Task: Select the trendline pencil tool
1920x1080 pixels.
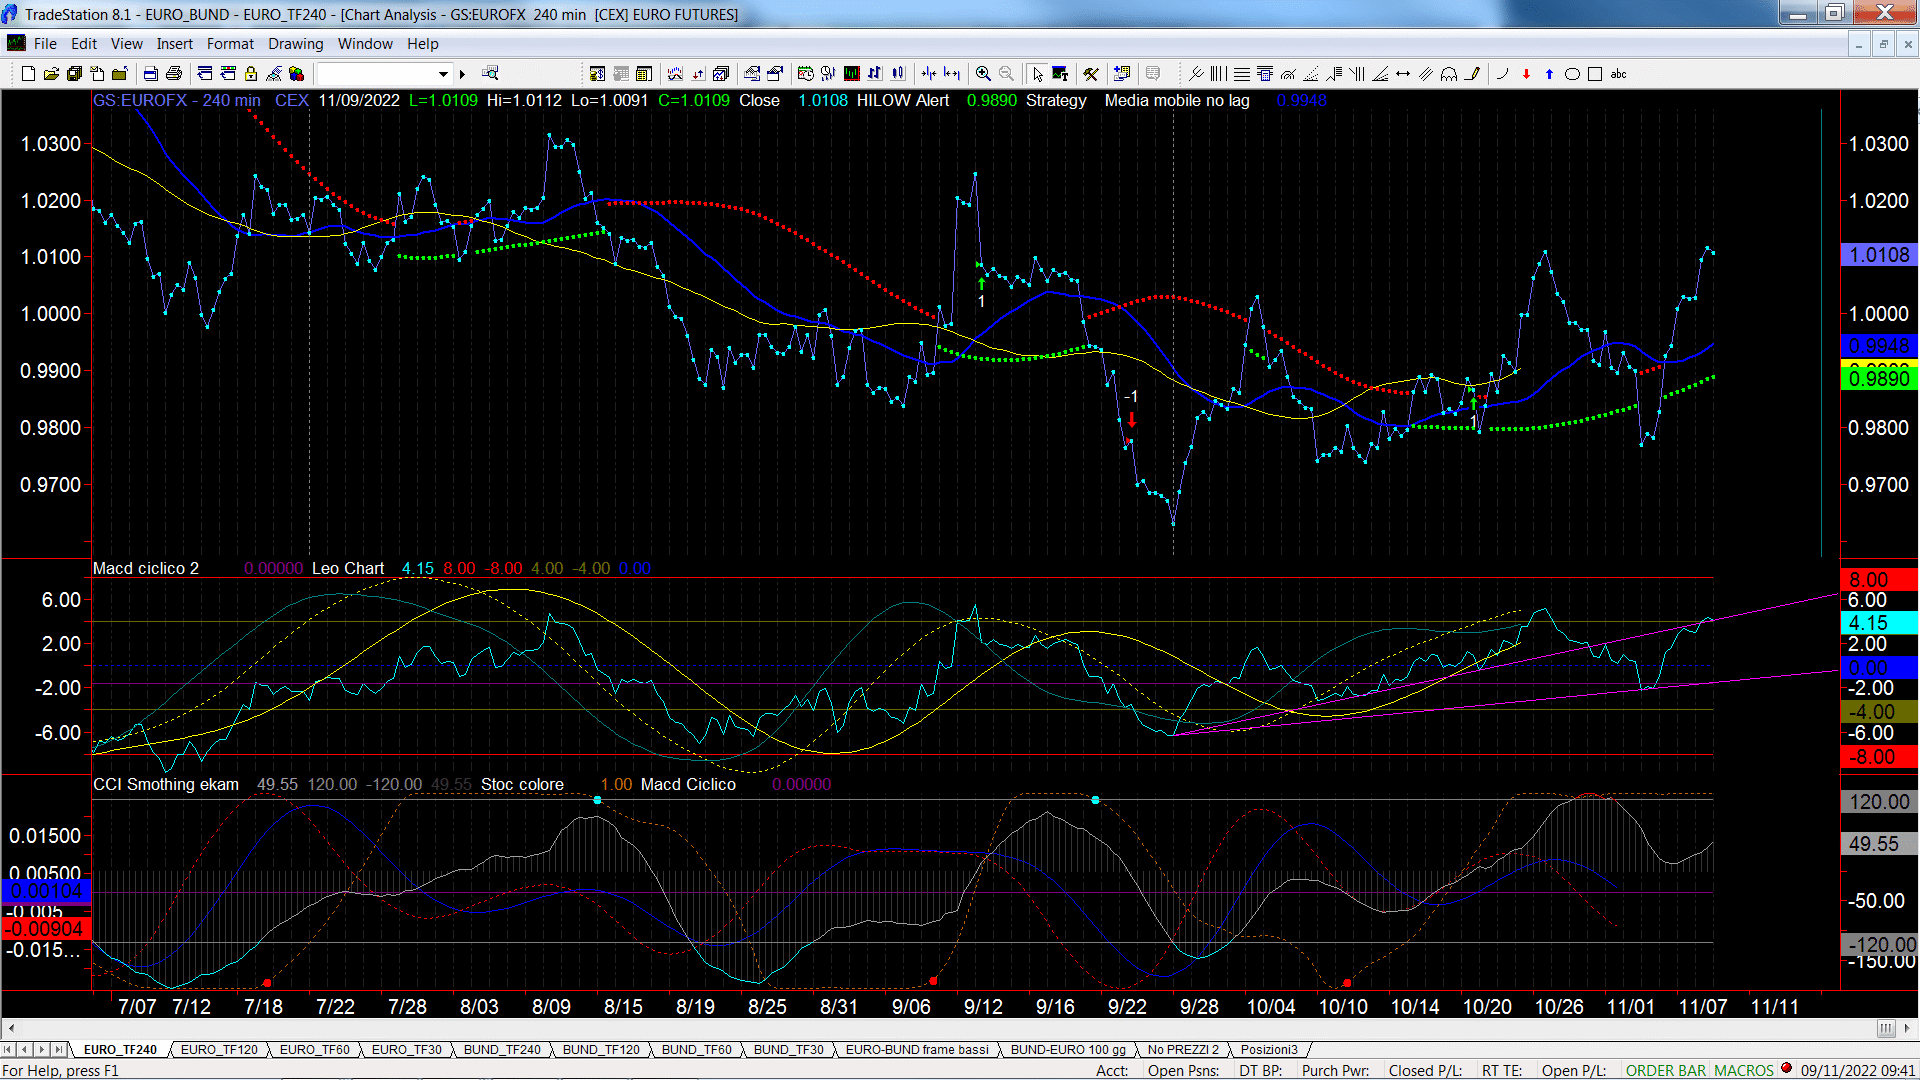Action: [1472, 73]
